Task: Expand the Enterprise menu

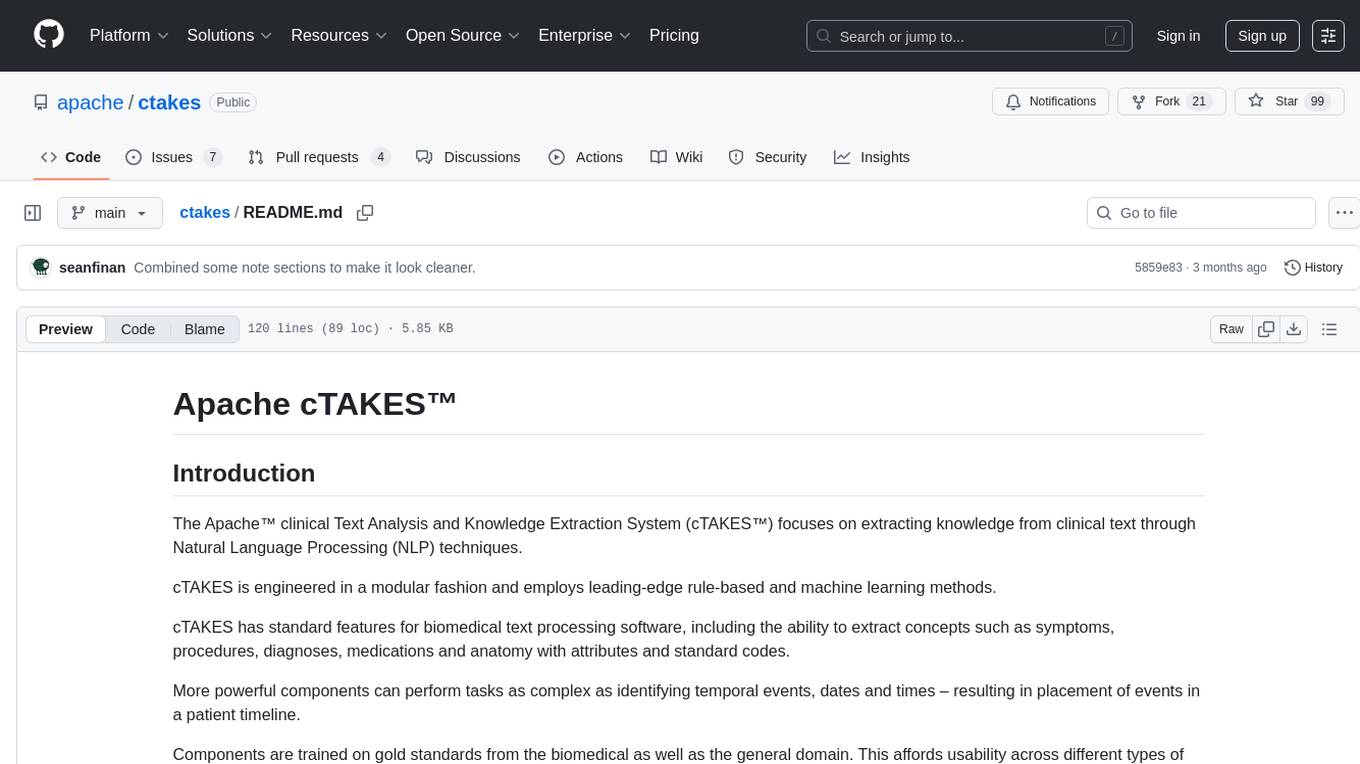Action: pos(584,35)
